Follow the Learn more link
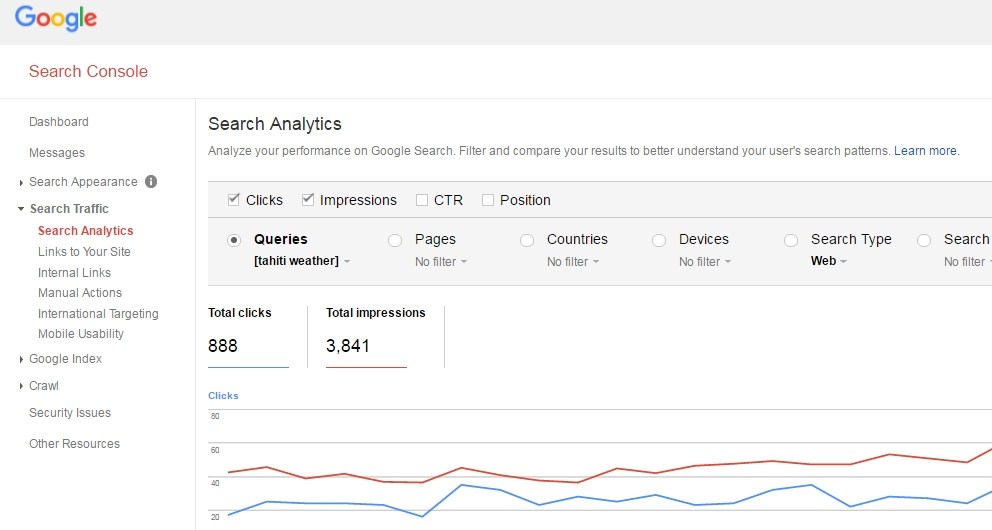Image resolution: width=992 pixels, height=530 pixels. (925, 151)
